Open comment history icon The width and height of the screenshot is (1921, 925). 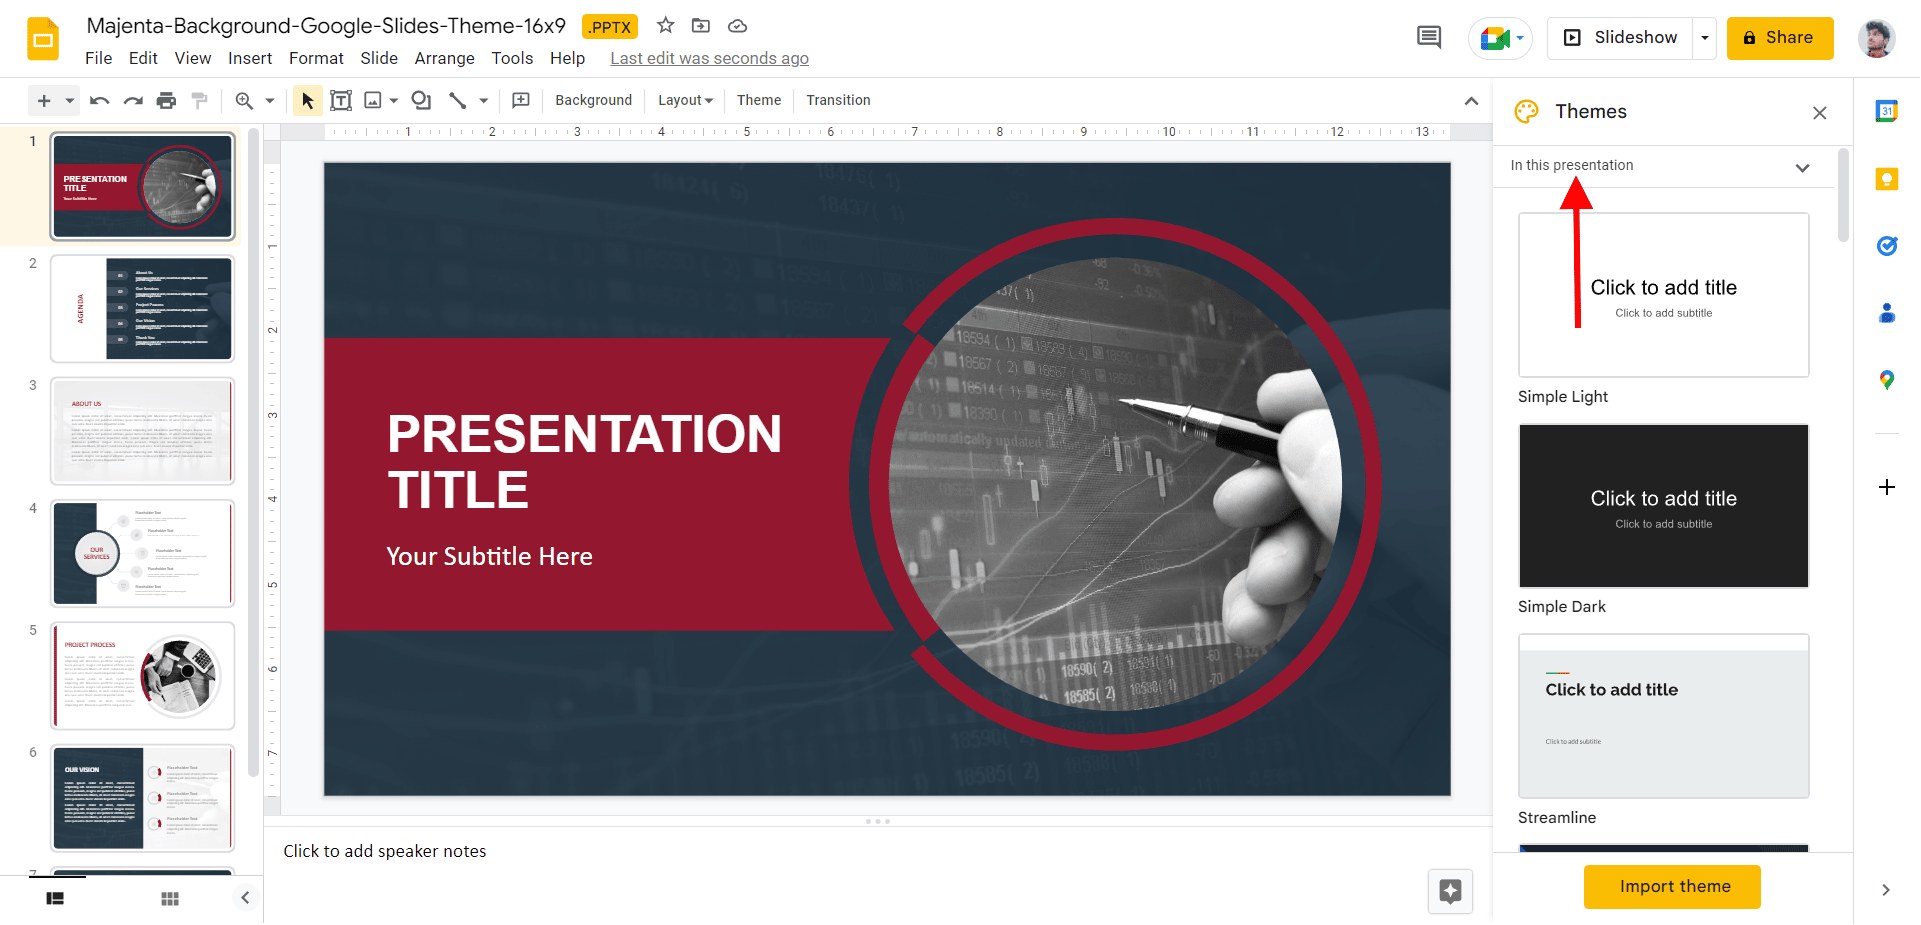(1429, 38)
